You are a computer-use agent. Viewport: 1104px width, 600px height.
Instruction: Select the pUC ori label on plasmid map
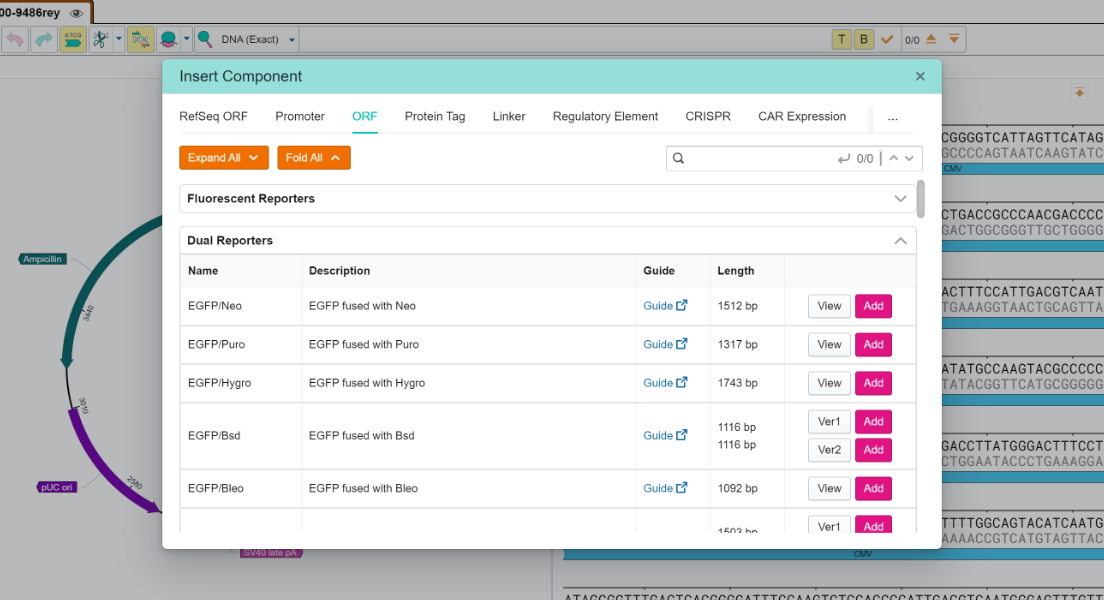(x=56, y=487)
